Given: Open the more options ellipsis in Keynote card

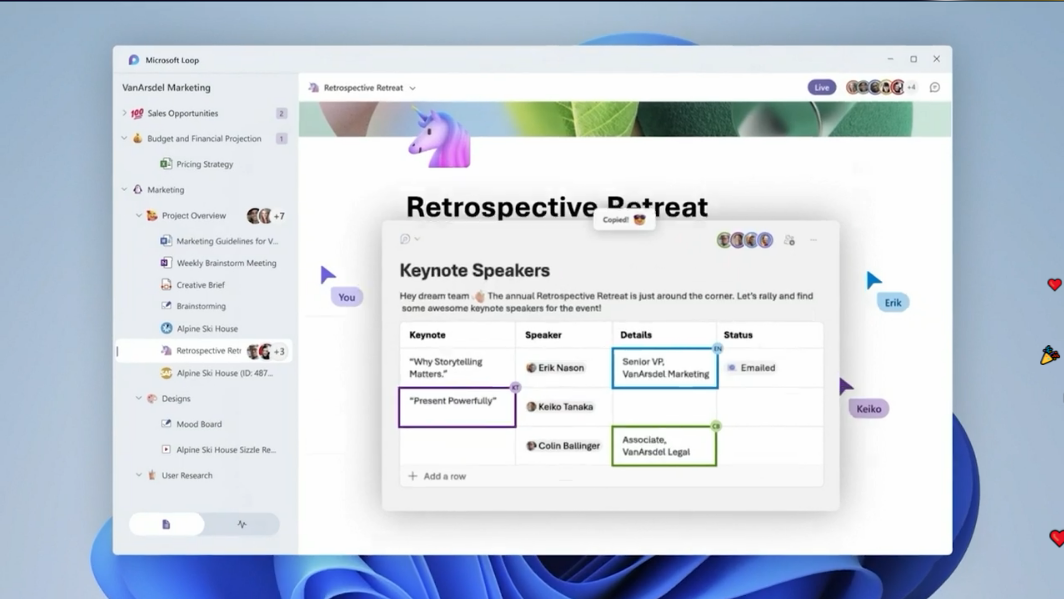Looking at the screenshot, I should click(x=814, y=240).
